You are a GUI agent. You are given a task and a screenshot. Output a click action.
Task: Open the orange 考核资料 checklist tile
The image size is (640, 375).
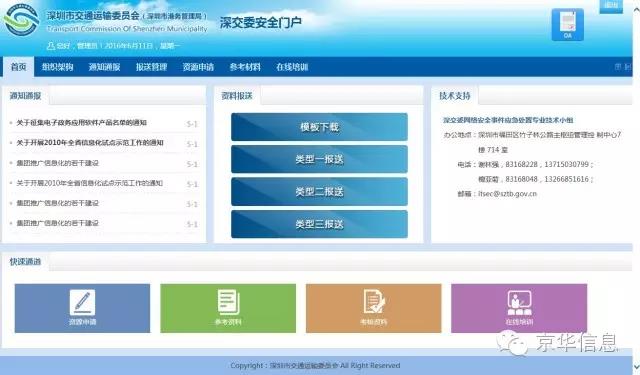coord(373,308)
